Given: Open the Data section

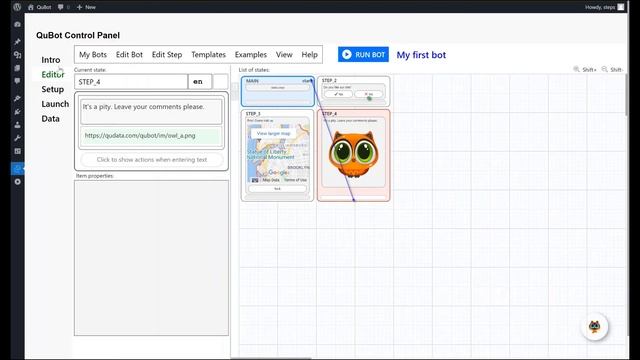Looking at the screenshot, I should click(50, 119).
